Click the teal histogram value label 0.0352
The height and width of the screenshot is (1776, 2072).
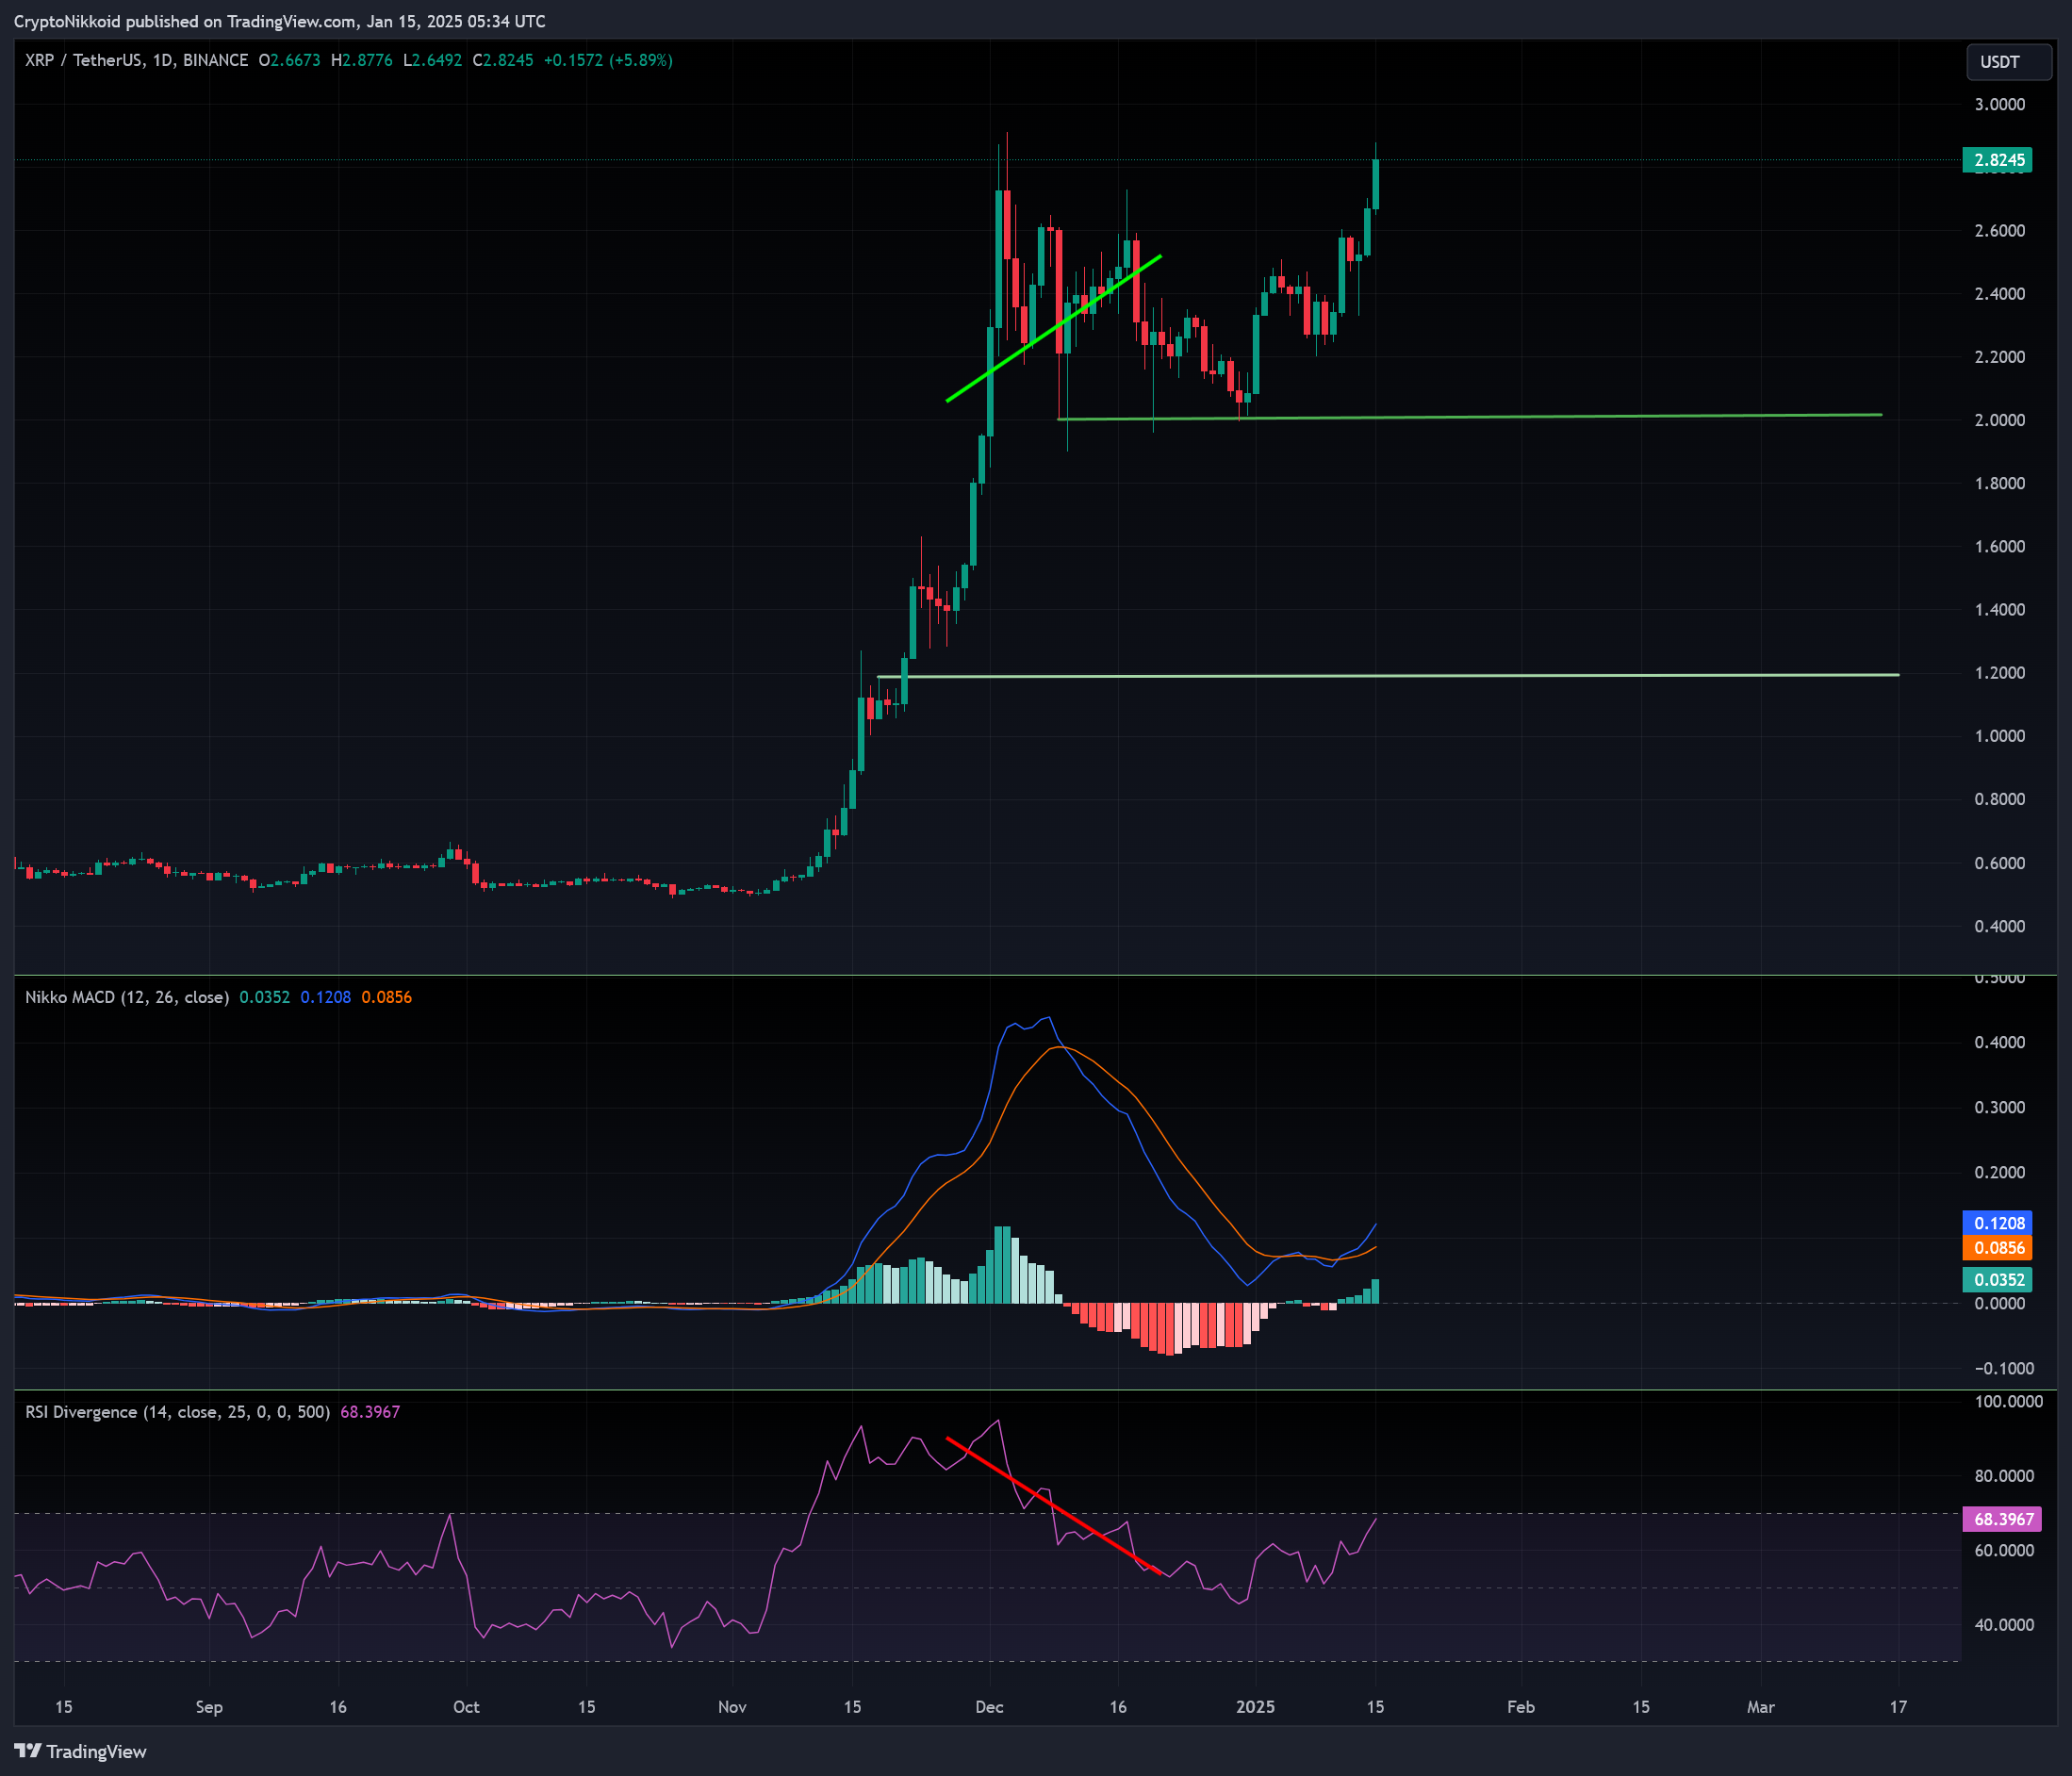coord(1997,1280)
